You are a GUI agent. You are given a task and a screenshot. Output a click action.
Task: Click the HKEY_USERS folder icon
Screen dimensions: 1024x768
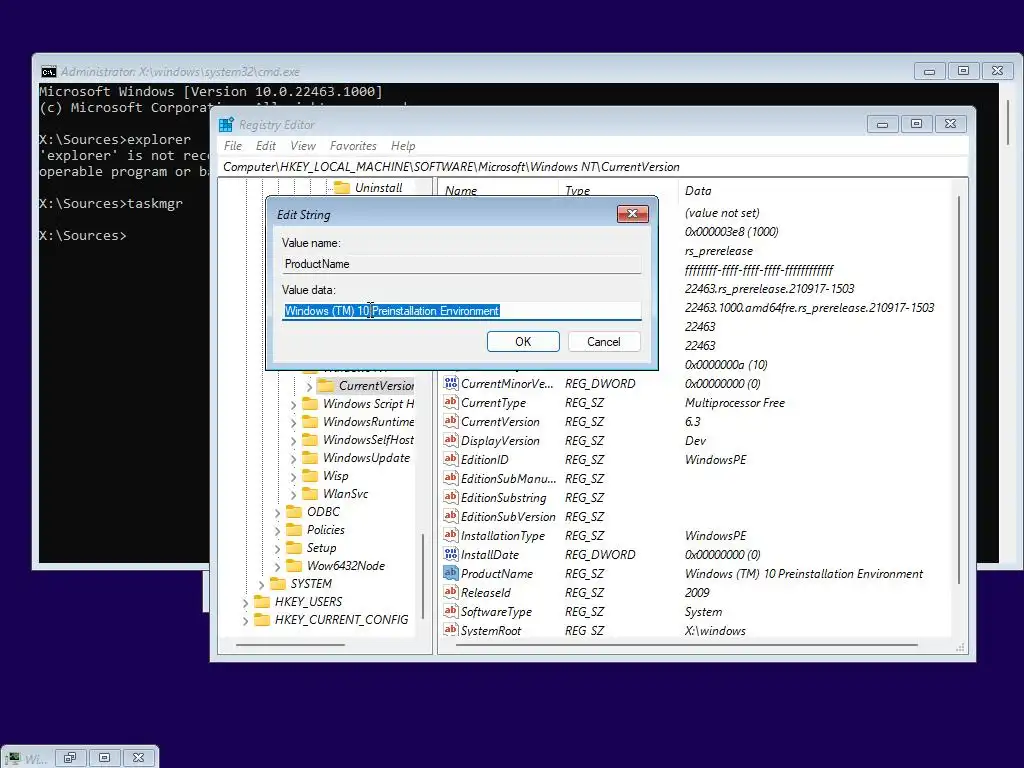262,601
